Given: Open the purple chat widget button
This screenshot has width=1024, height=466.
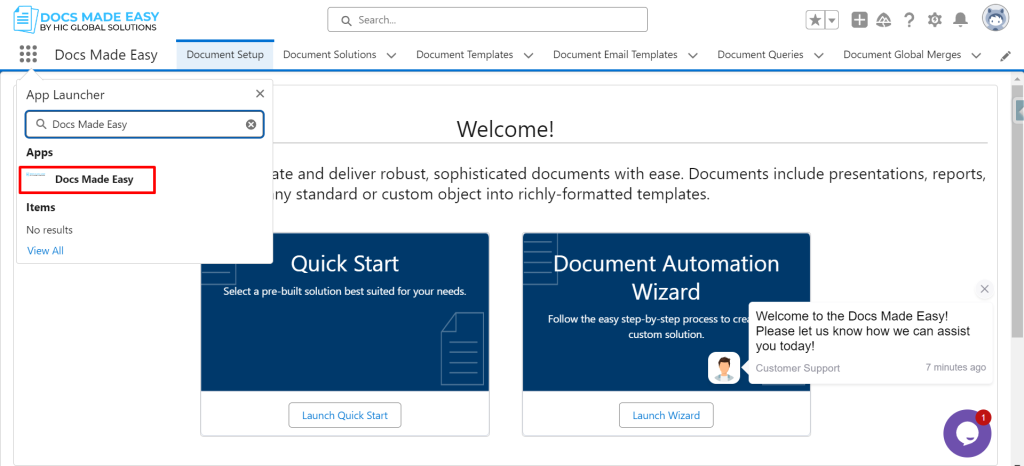Looking at the screenshot, I should click(967, 433).
